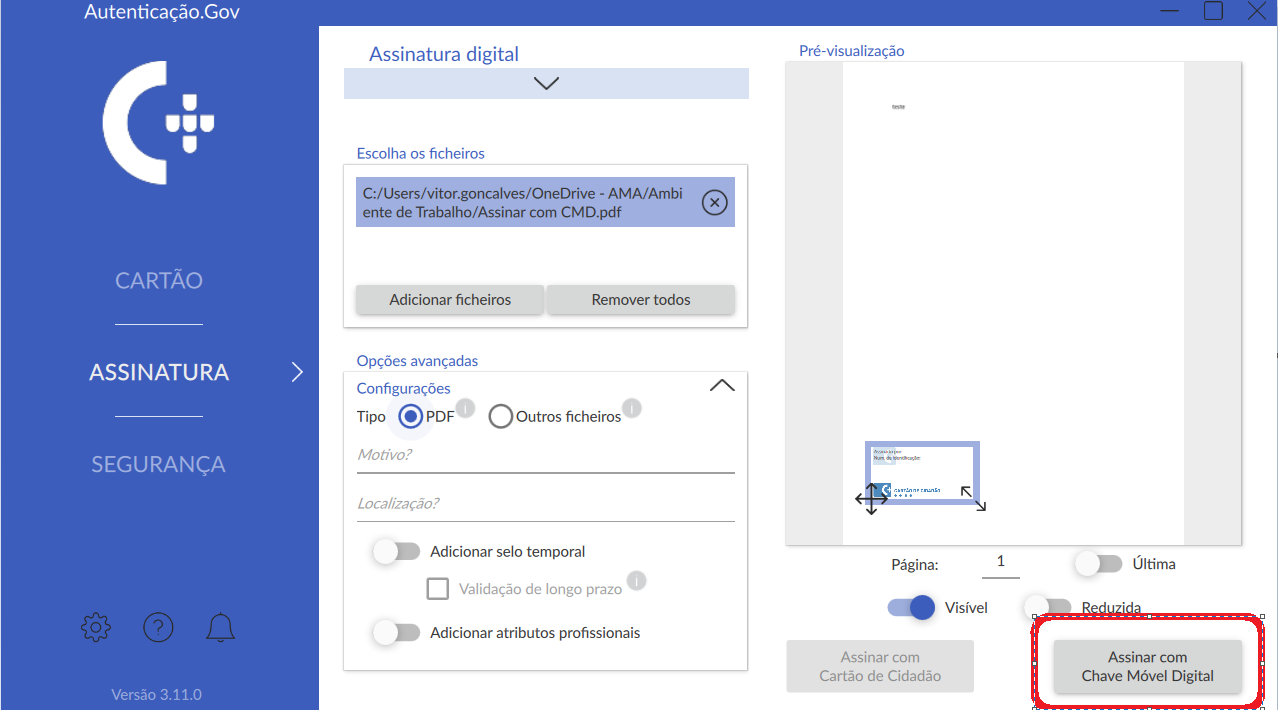This screenshot has width=1278, height=710.
Task: Click the Localização input field
Action: tap(546, 504)
